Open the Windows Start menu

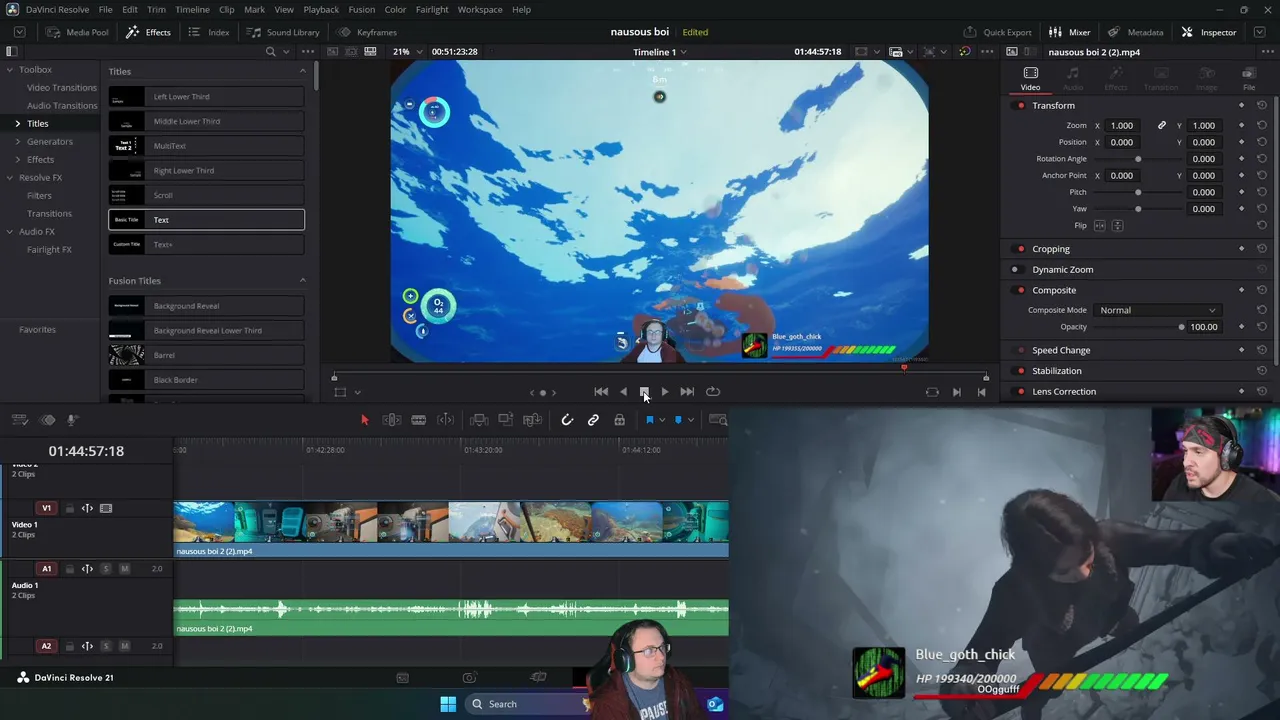coord(448,704)
